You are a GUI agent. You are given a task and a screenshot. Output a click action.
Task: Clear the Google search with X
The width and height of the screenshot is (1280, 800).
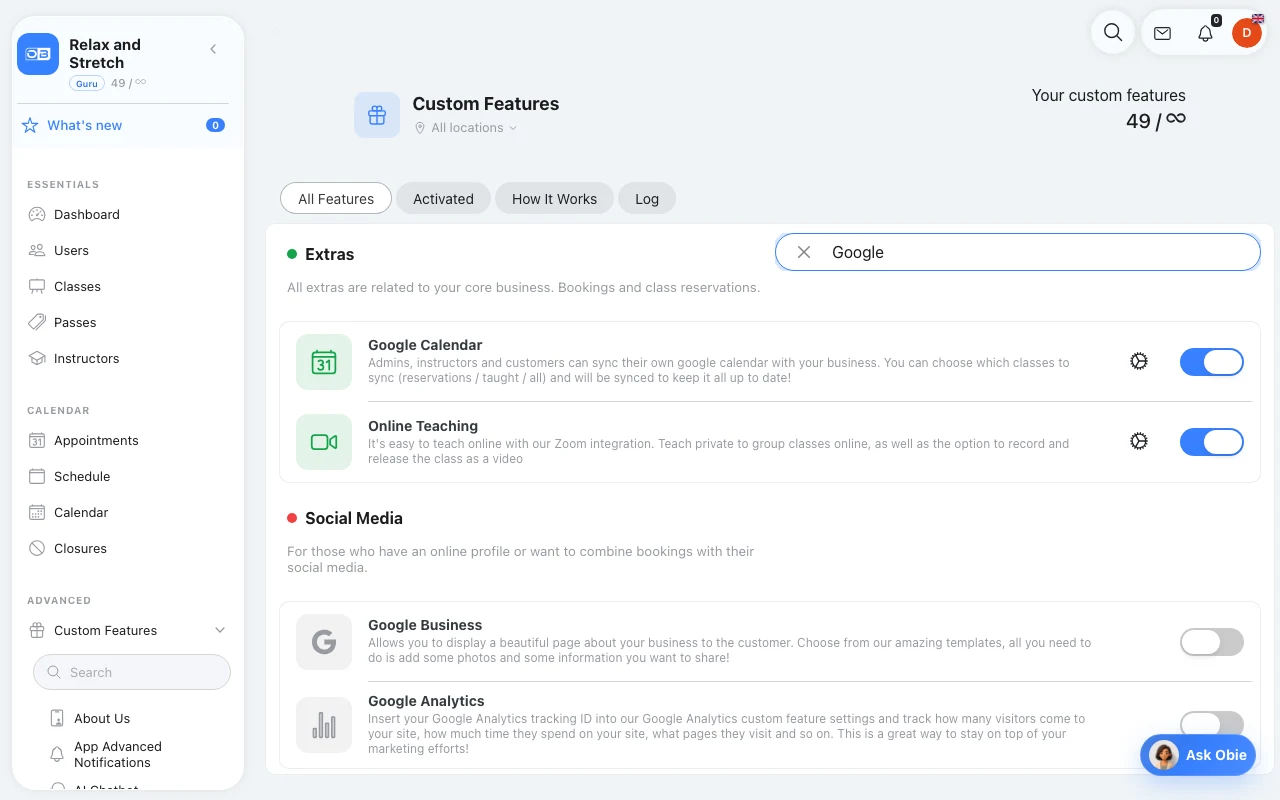804,252
